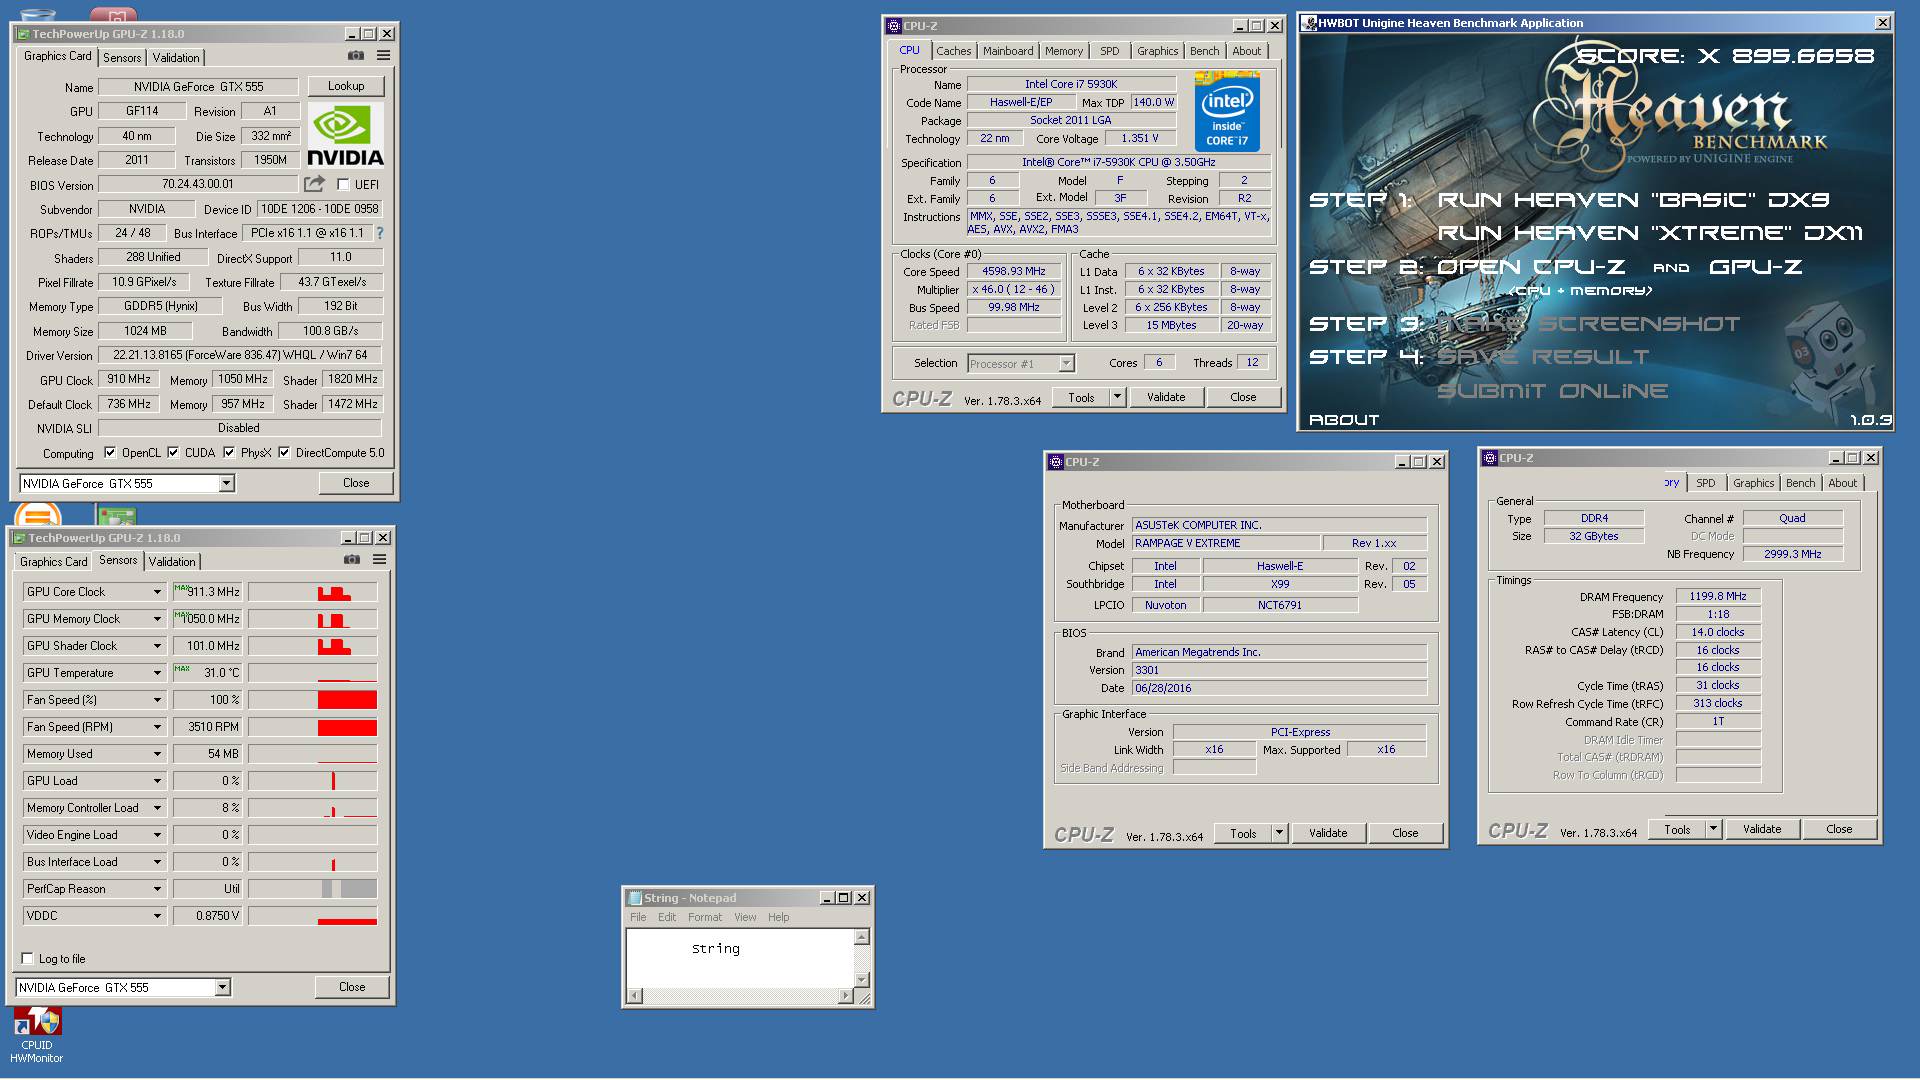
Task: Click the GPU-Z screenshot camera icon in Graphics Card window
Action: (x=355, y=56)
